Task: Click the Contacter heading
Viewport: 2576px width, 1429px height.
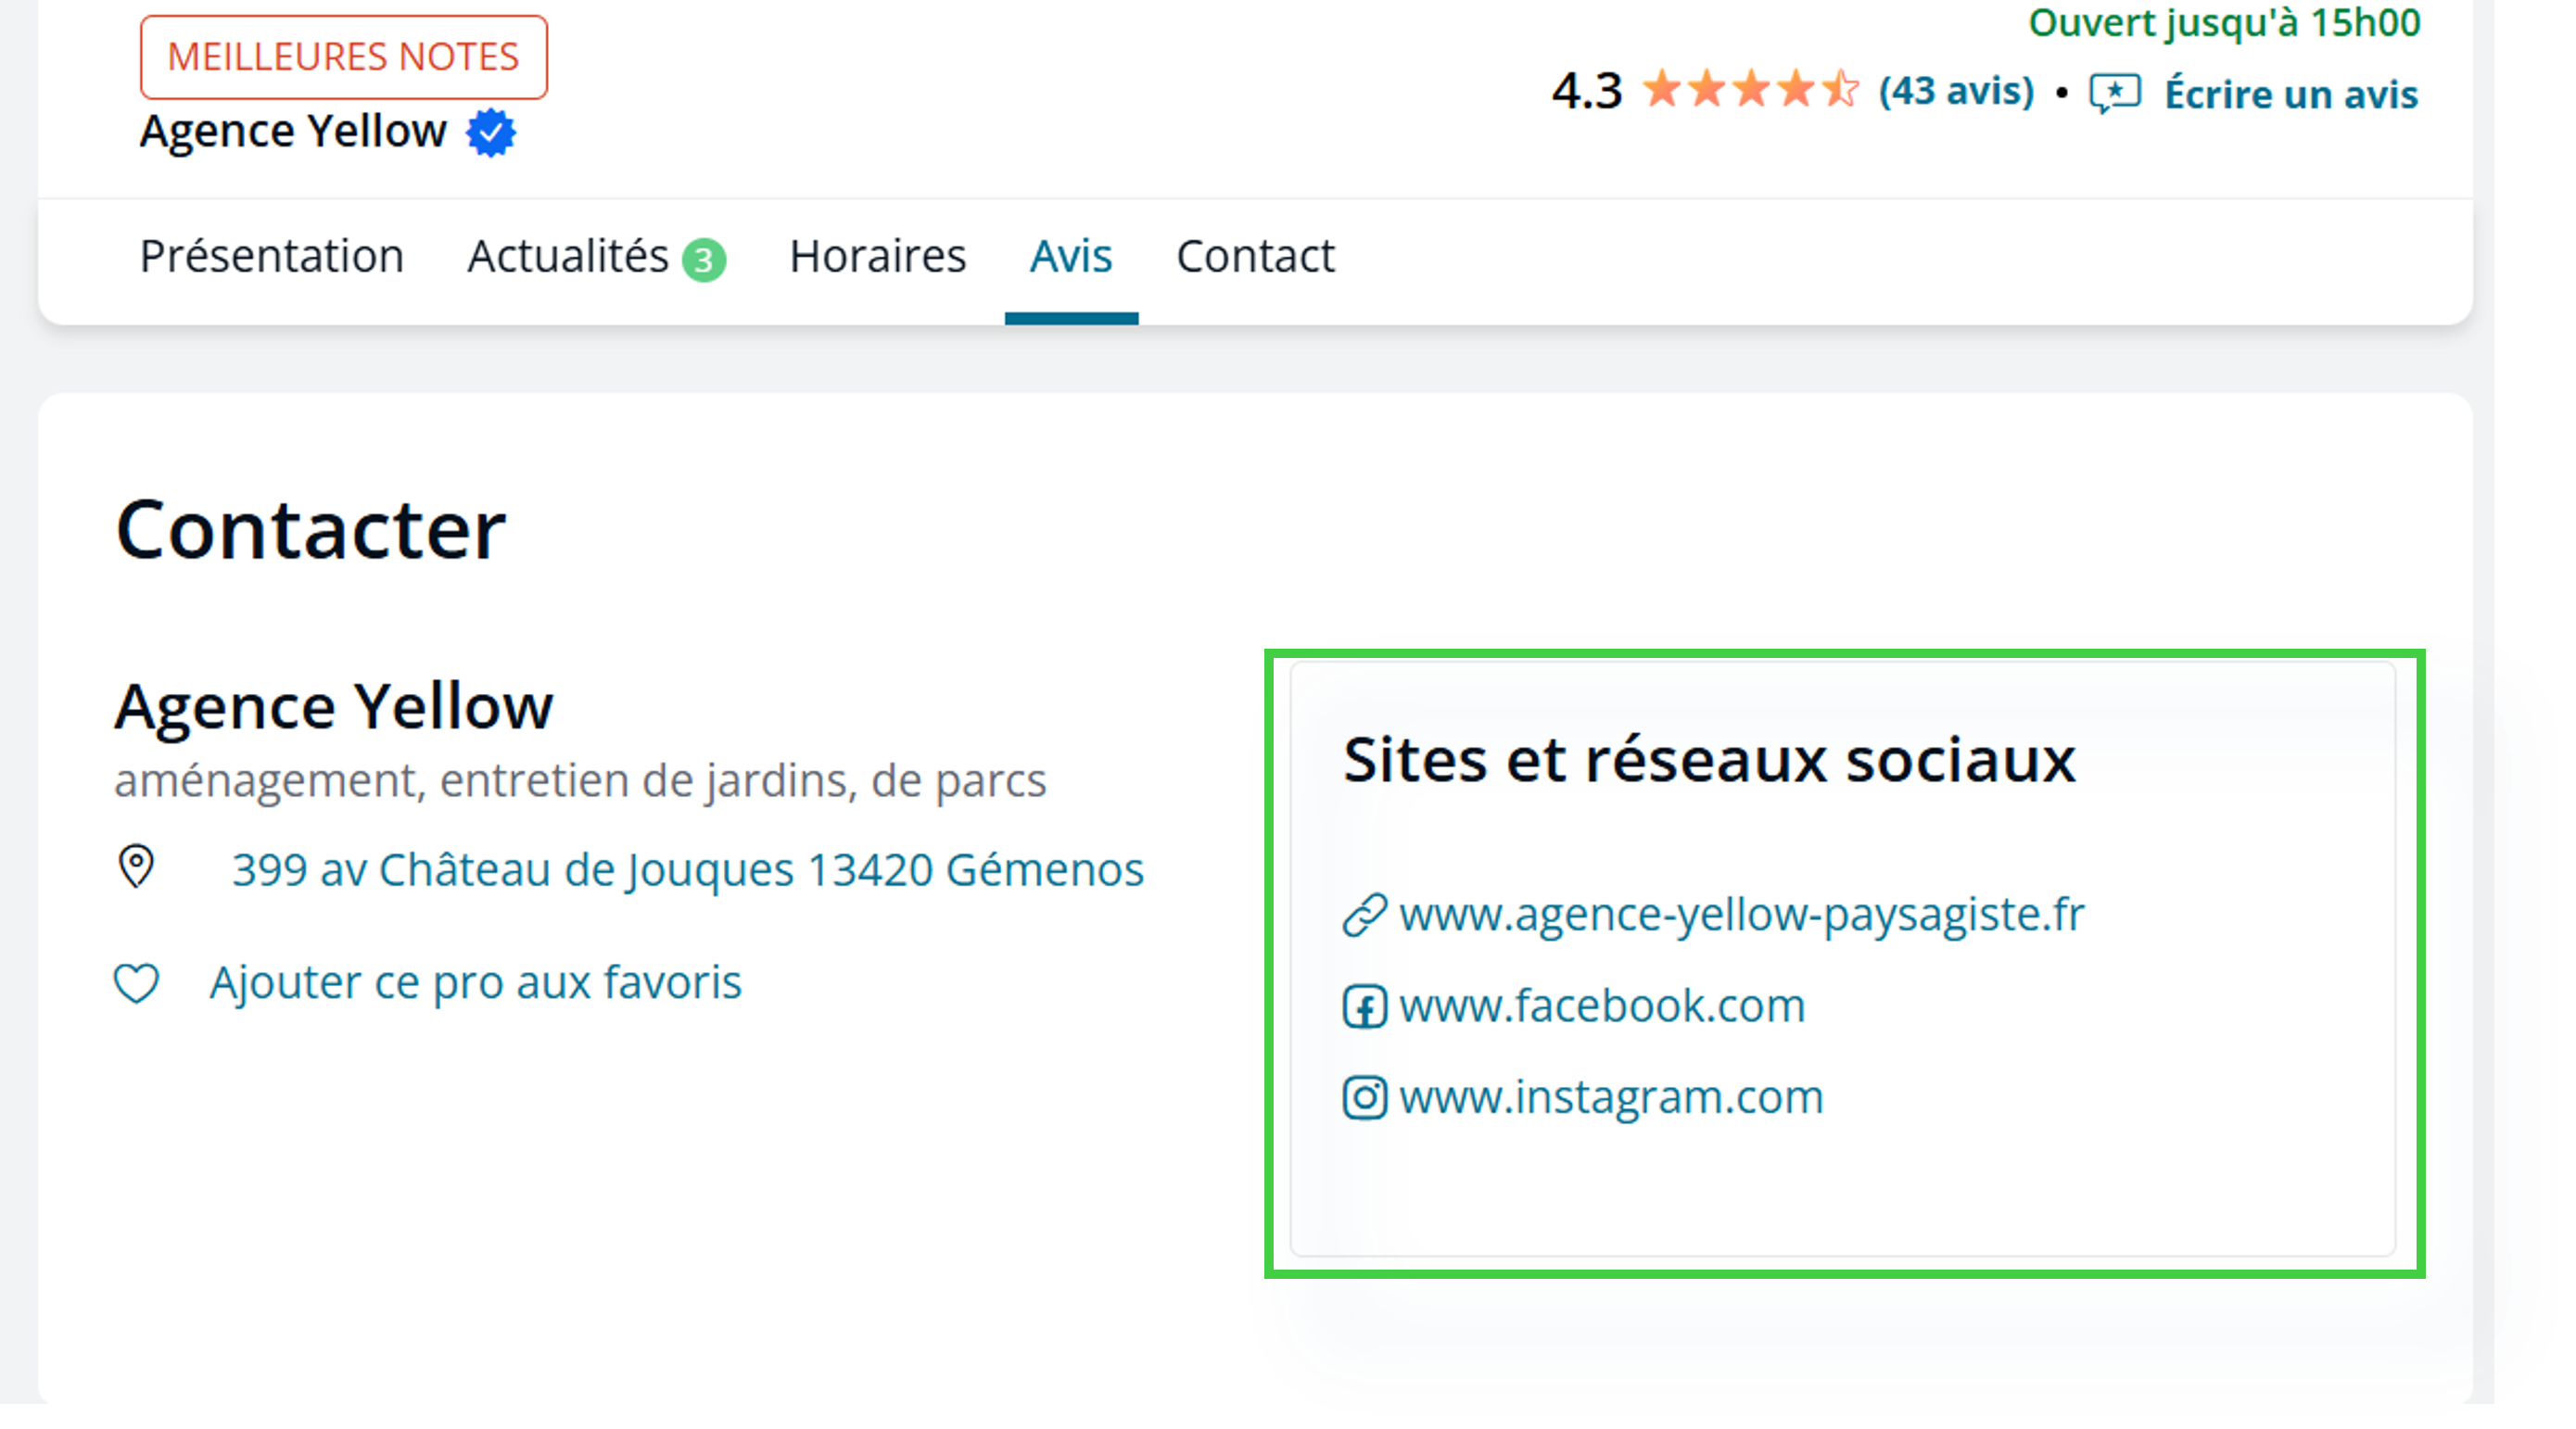Action: 311,530
